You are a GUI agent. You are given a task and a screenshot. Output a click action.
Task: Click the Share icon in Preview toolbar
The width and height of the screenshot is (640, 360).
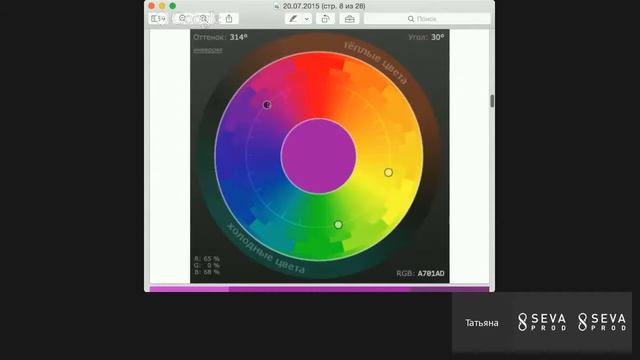coord(229,19)
